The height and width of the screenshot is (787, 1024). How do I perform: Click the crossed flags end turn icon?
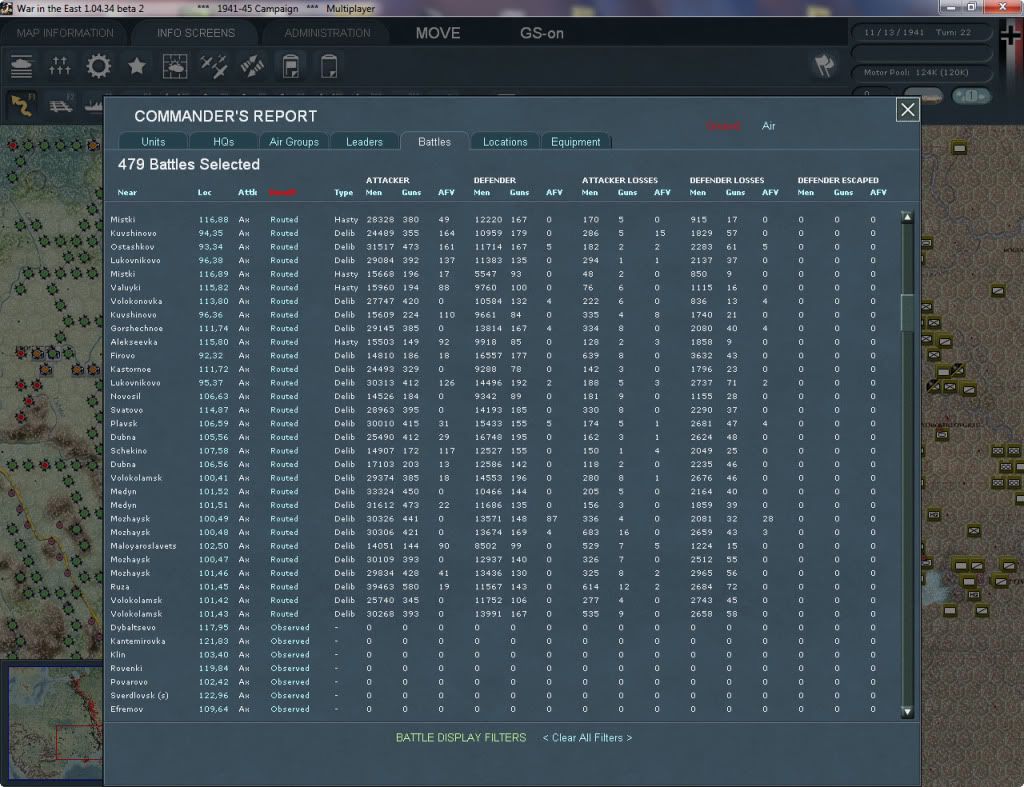(x=825, y=66)
